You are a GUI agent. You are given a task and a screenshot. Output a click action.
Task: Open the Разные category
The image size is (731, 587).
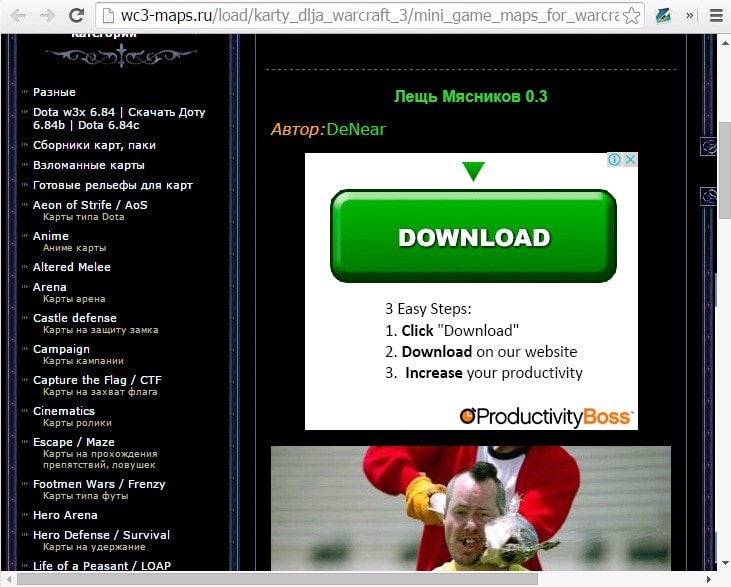pyautogui.click(x=54, y=92)
